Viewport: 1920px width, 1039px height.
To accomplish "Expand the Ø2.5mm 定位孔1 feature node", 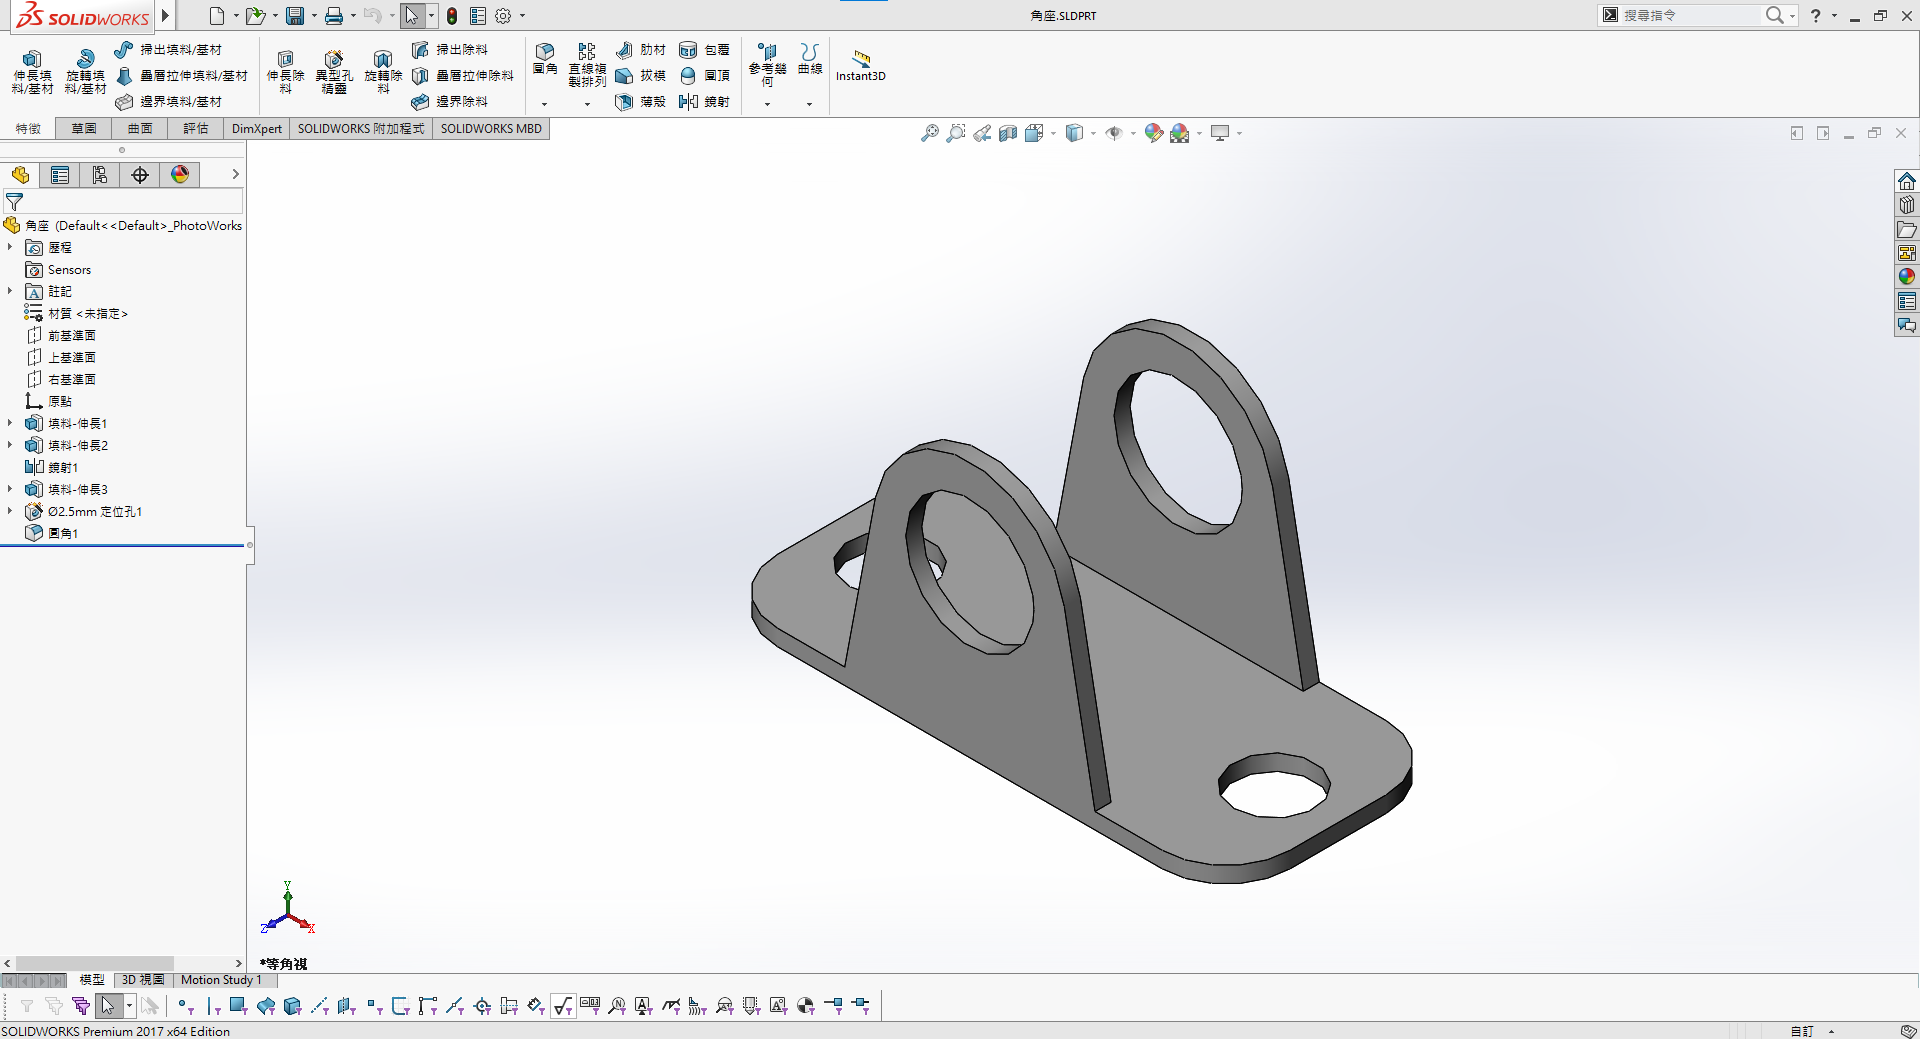I will coord(10,511).
